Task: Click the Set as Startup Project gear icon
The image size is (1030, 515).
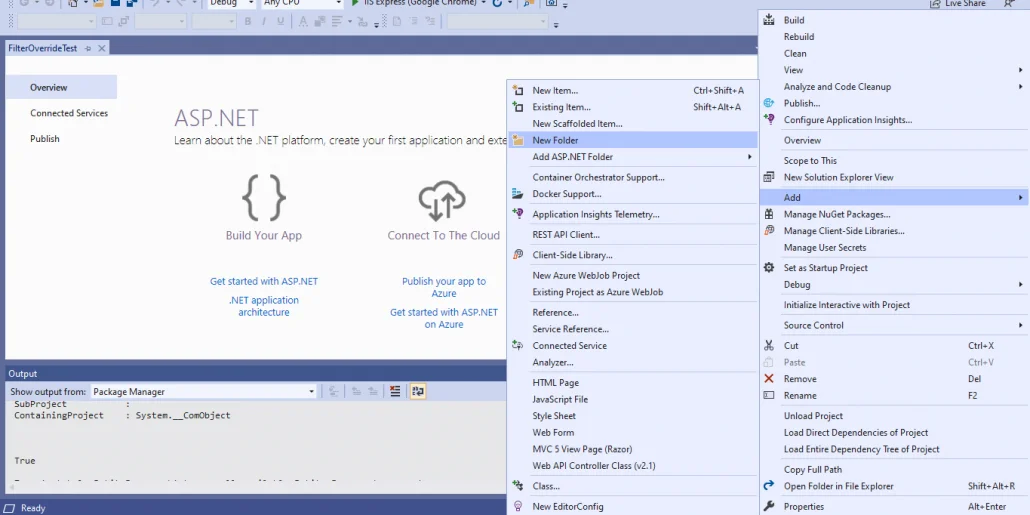Action: point(769,268)
